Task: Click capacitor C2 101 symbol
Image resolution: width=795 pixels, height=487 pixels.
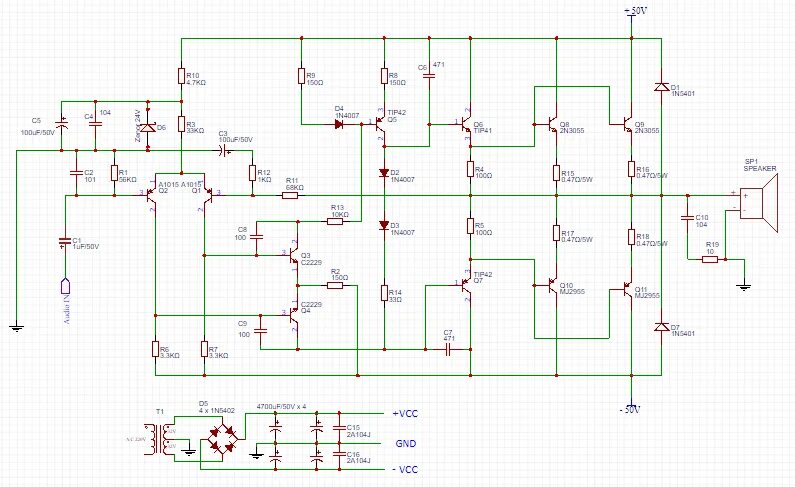Action: (76, 173)
